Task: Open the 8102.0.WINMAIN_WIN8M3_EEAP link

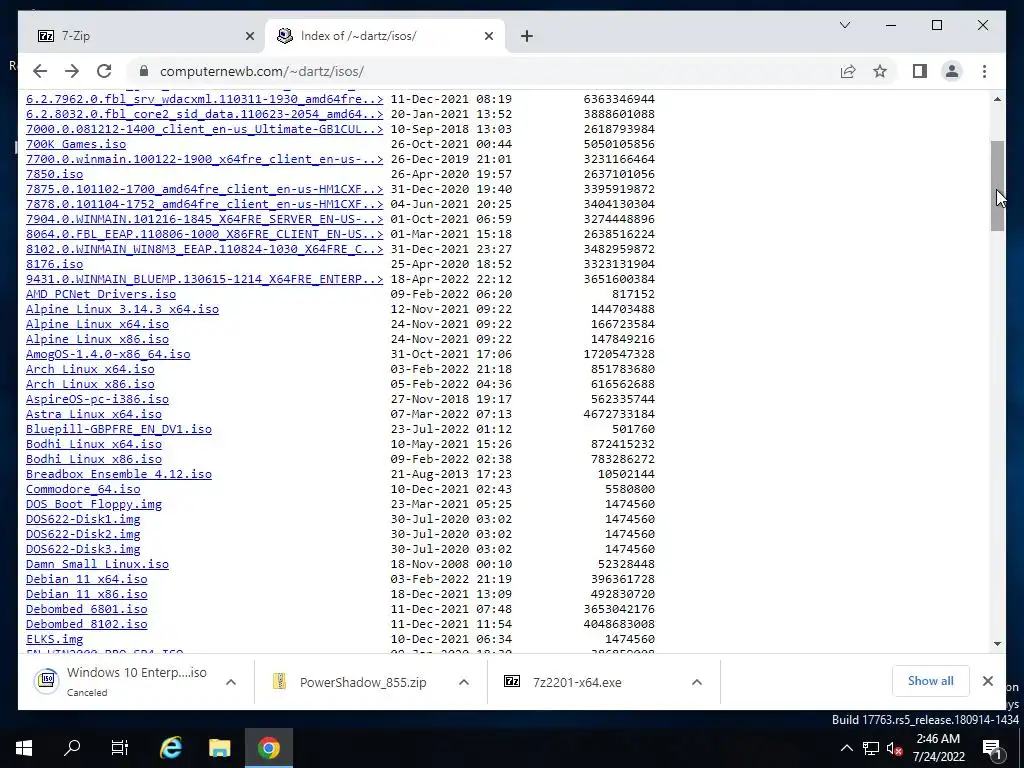Action: [204, 249]
